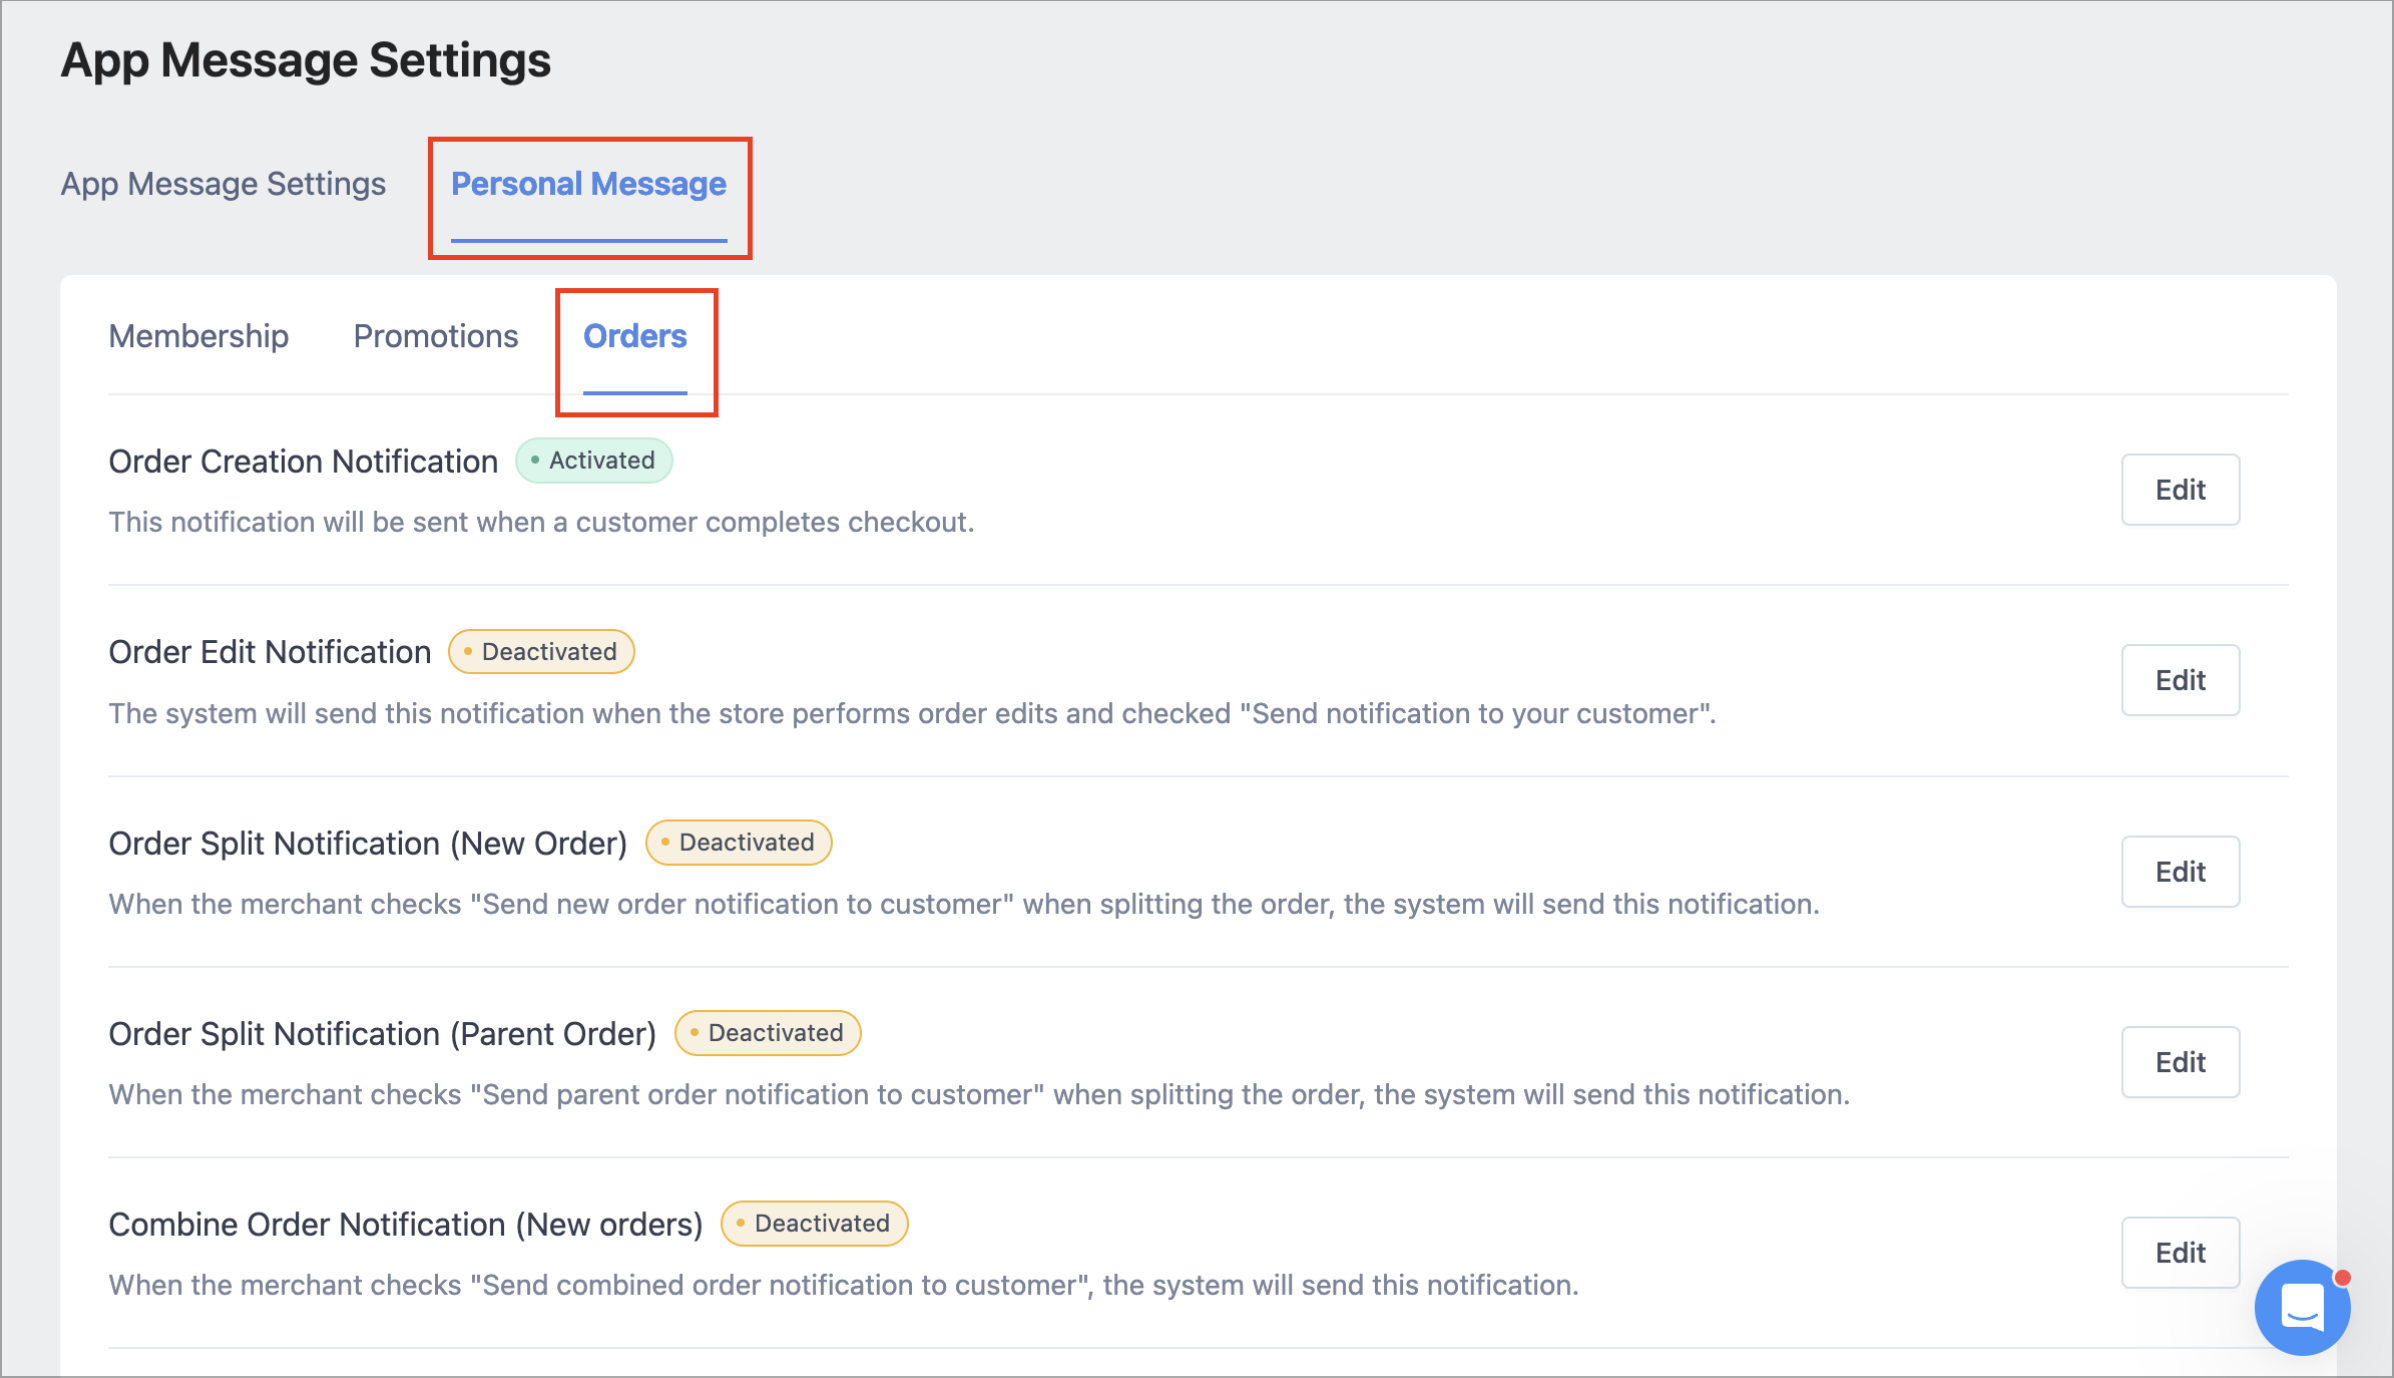Click description mentioning 'store performs order edits'
The width and height of the screenshot is (2394, 1378).
(x=912, y=713)
